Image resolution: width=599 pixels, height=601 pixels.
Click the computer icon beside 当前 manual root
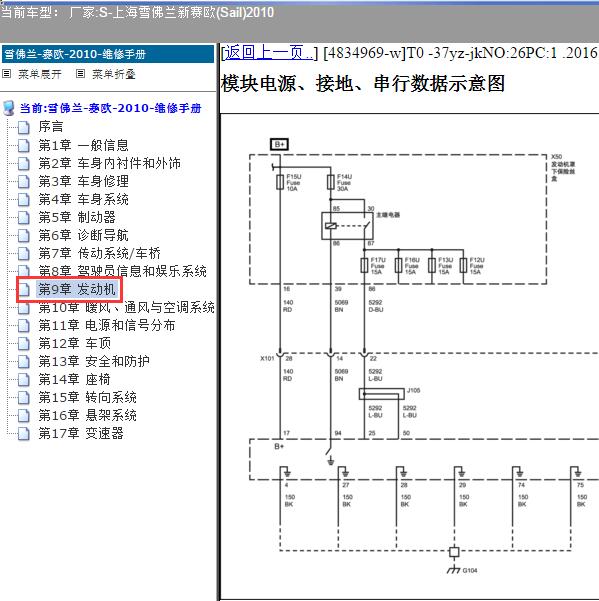pos(8,108)
